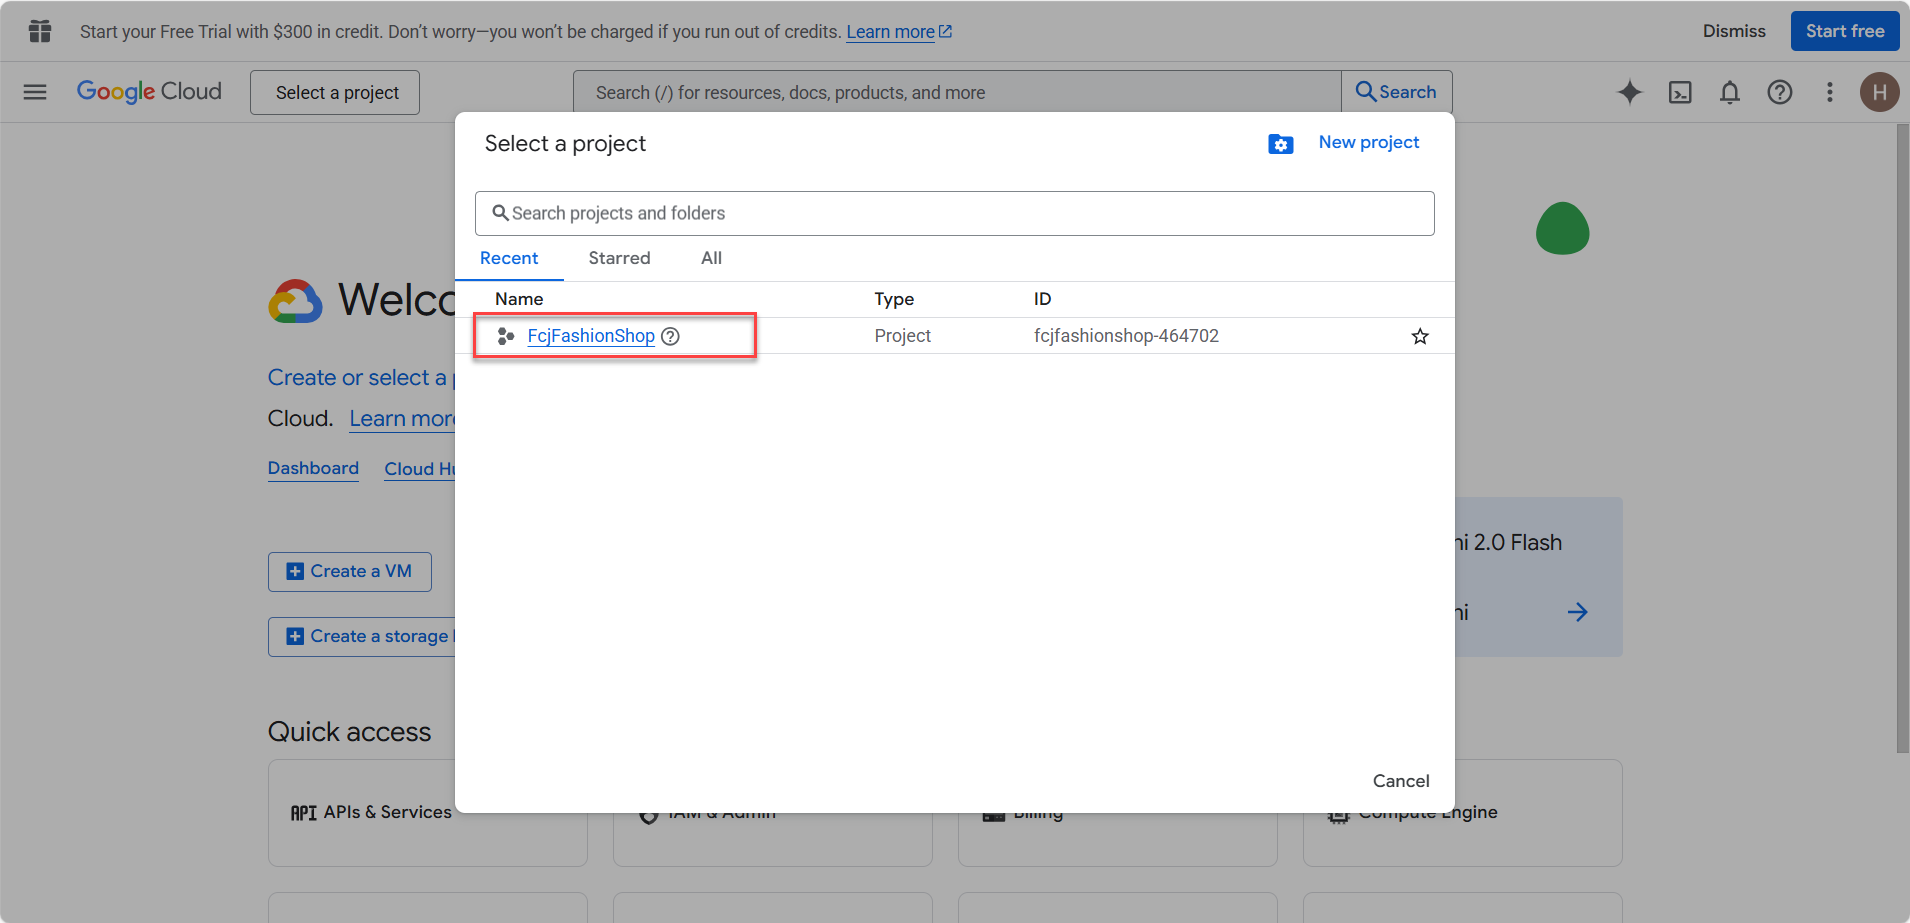Click New project
The width and height of the screenshot is (1910, 923).
(1368, 142)
